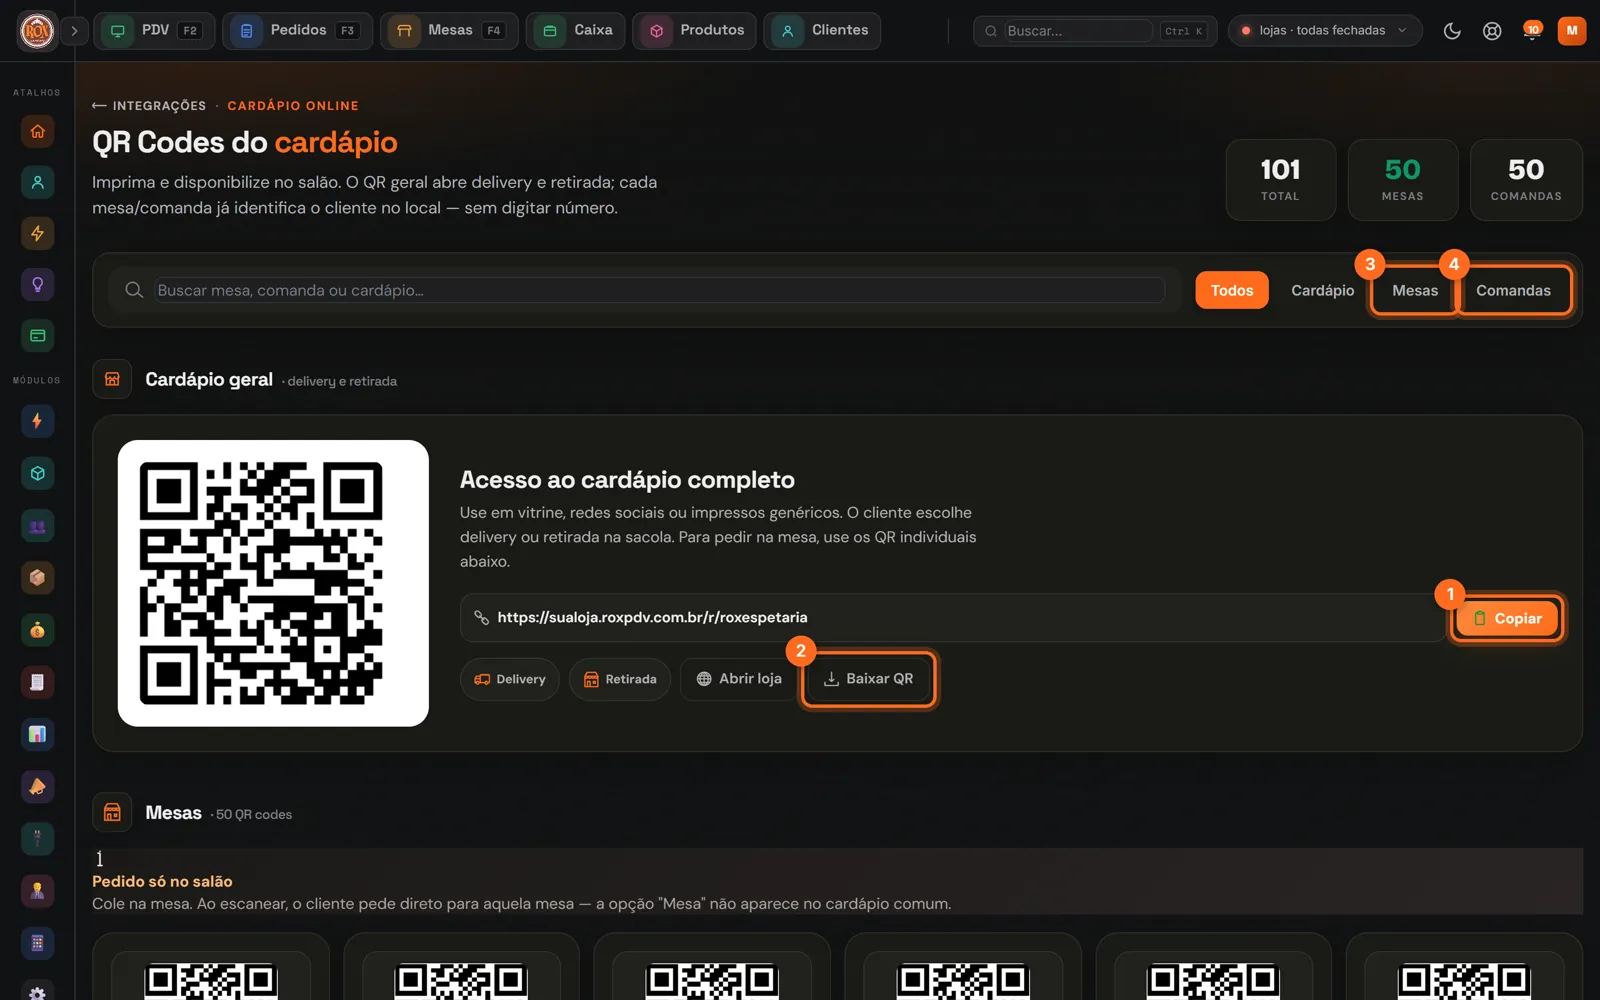The height and width of the screenshot is (1000, 1600).
Task: Open Mesas in the top navigation
Action: 449,31
